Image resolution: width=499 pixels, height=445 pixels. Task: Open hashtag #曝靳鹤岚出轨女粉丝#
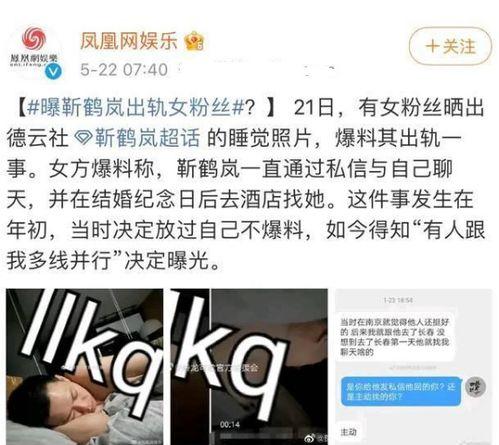pos(135,108)
